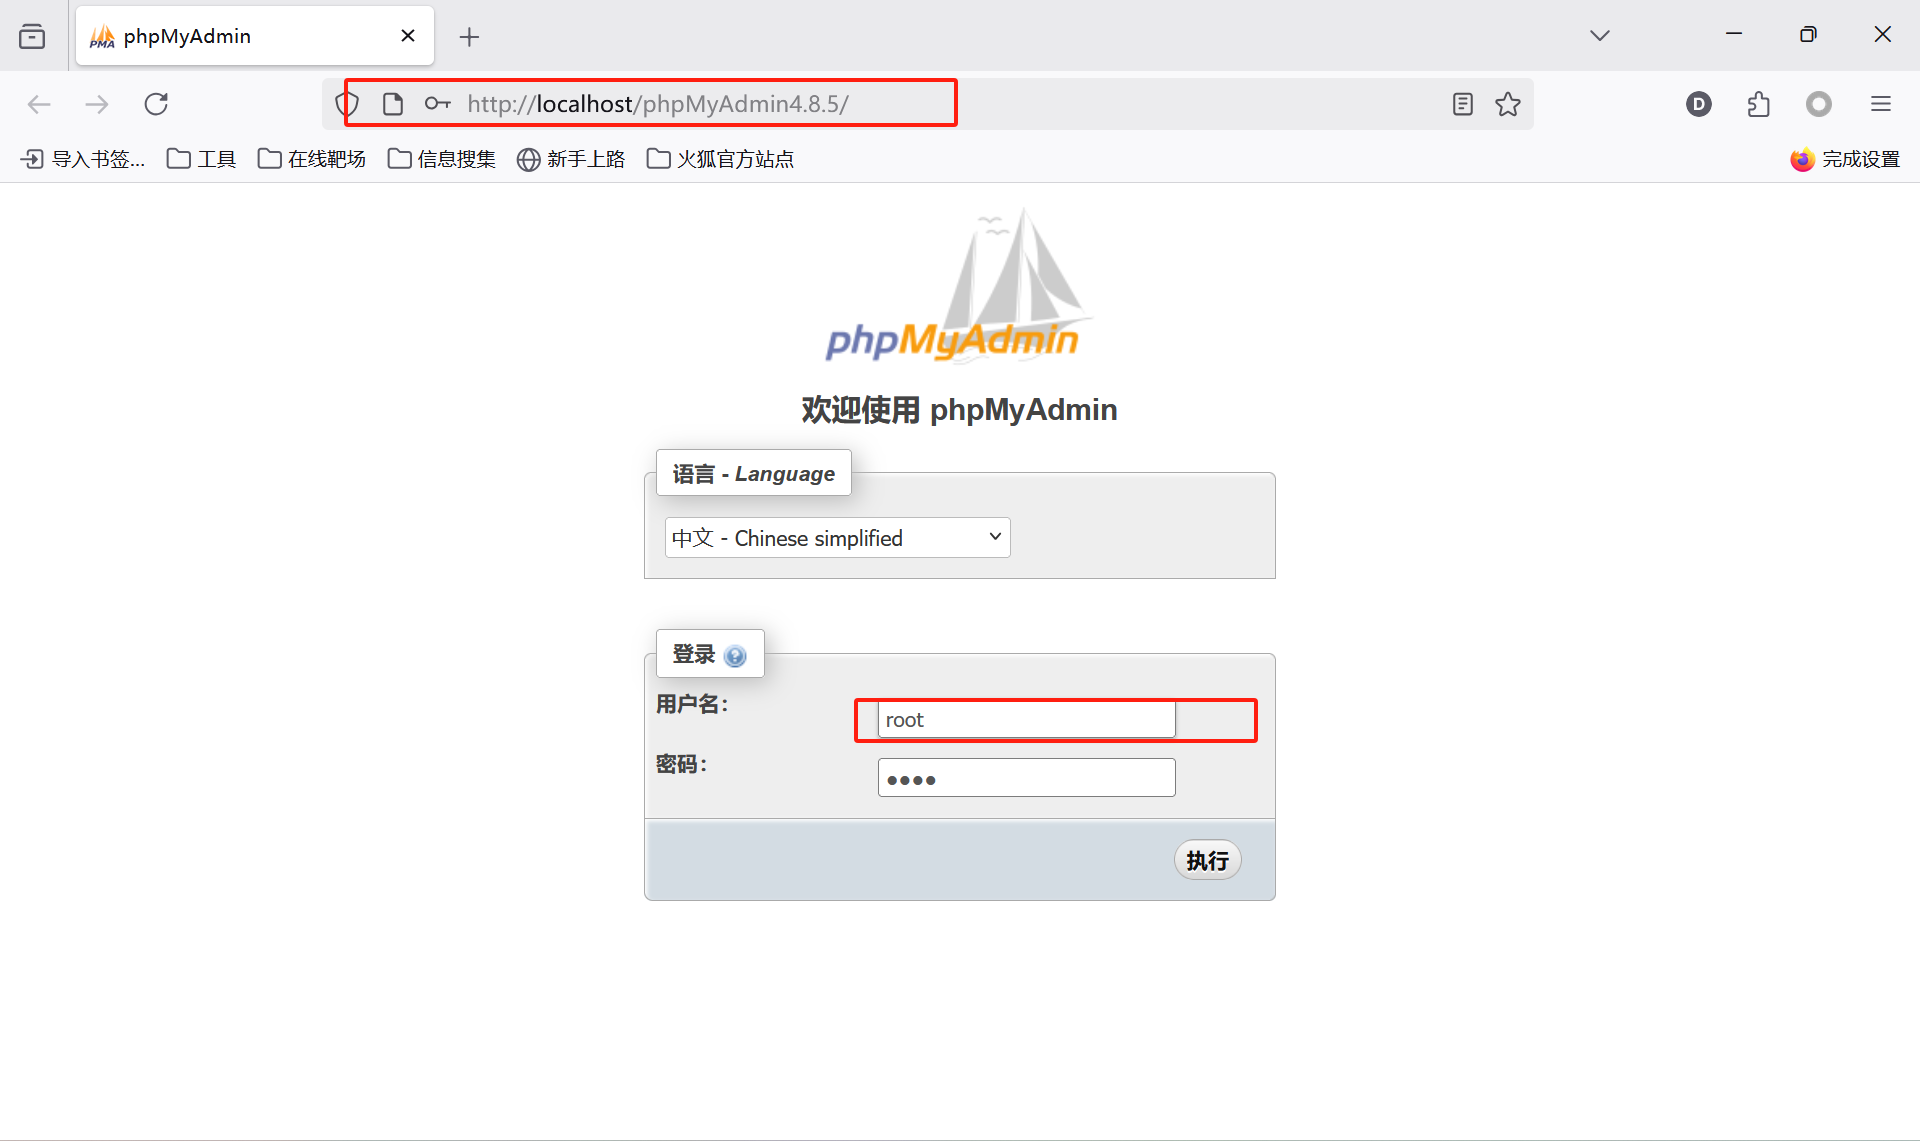Click the 密码 label
Screen dimensions: 1920x1141
[x=681, y=764]
